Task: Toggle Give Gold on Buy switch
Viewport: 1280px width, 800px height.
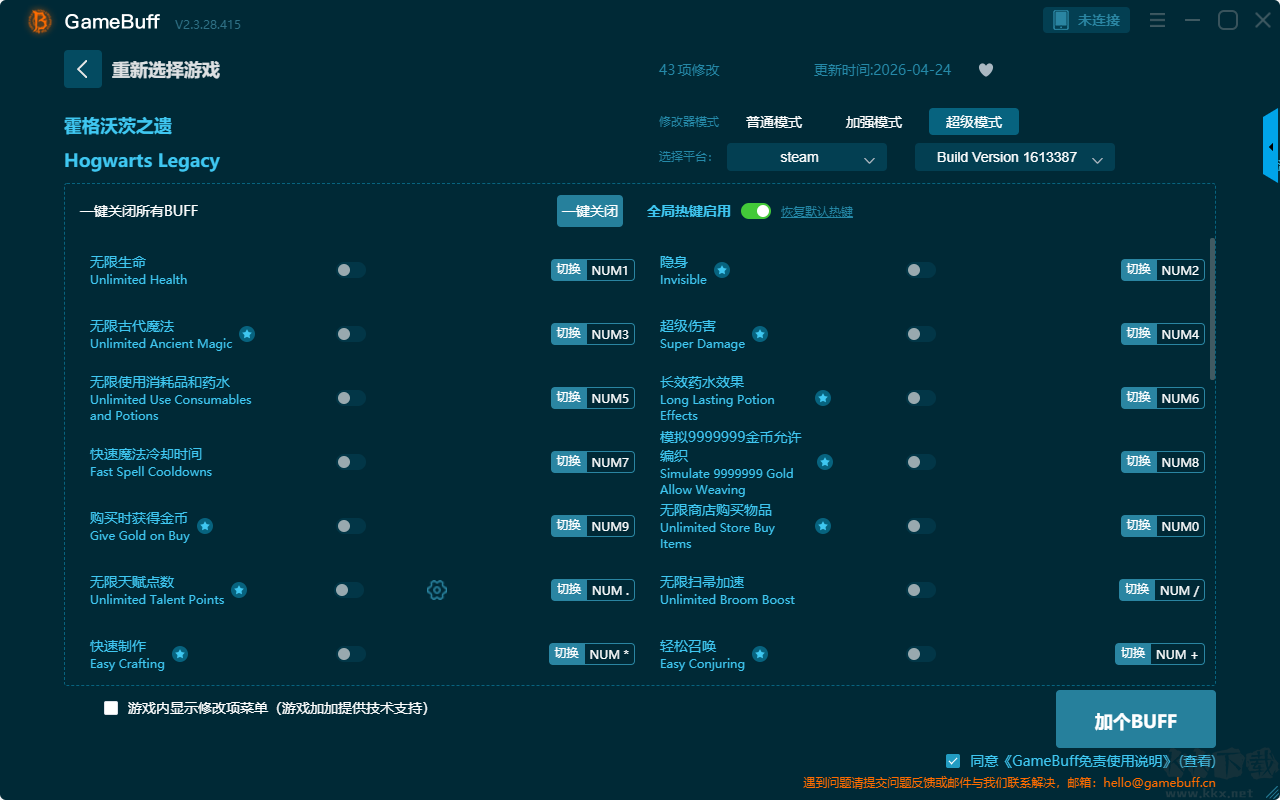Action: coord(351,526)
